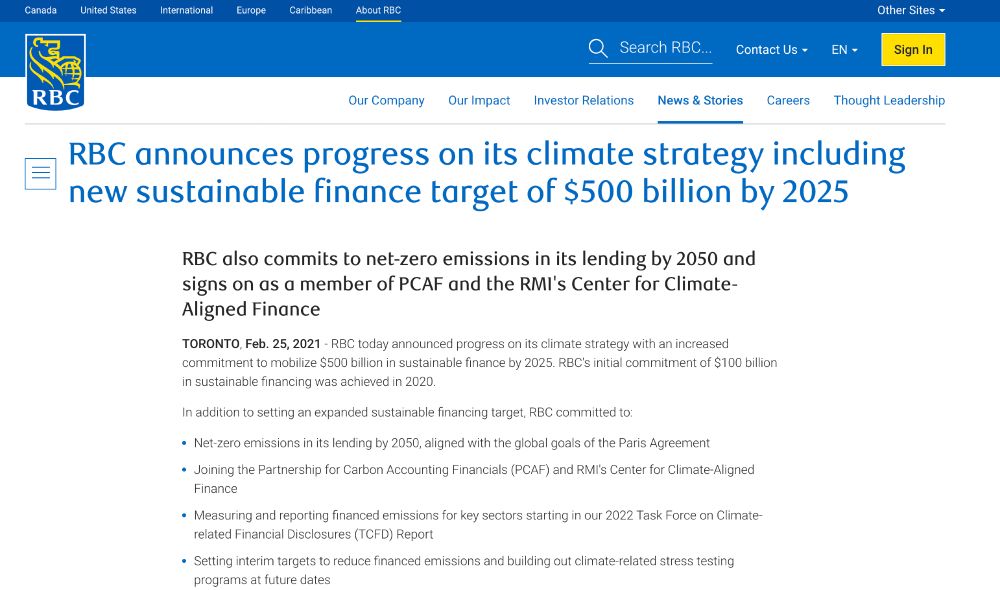1000x590 pixels.
Task: Select the Europe region link
Action: [251, 10]
